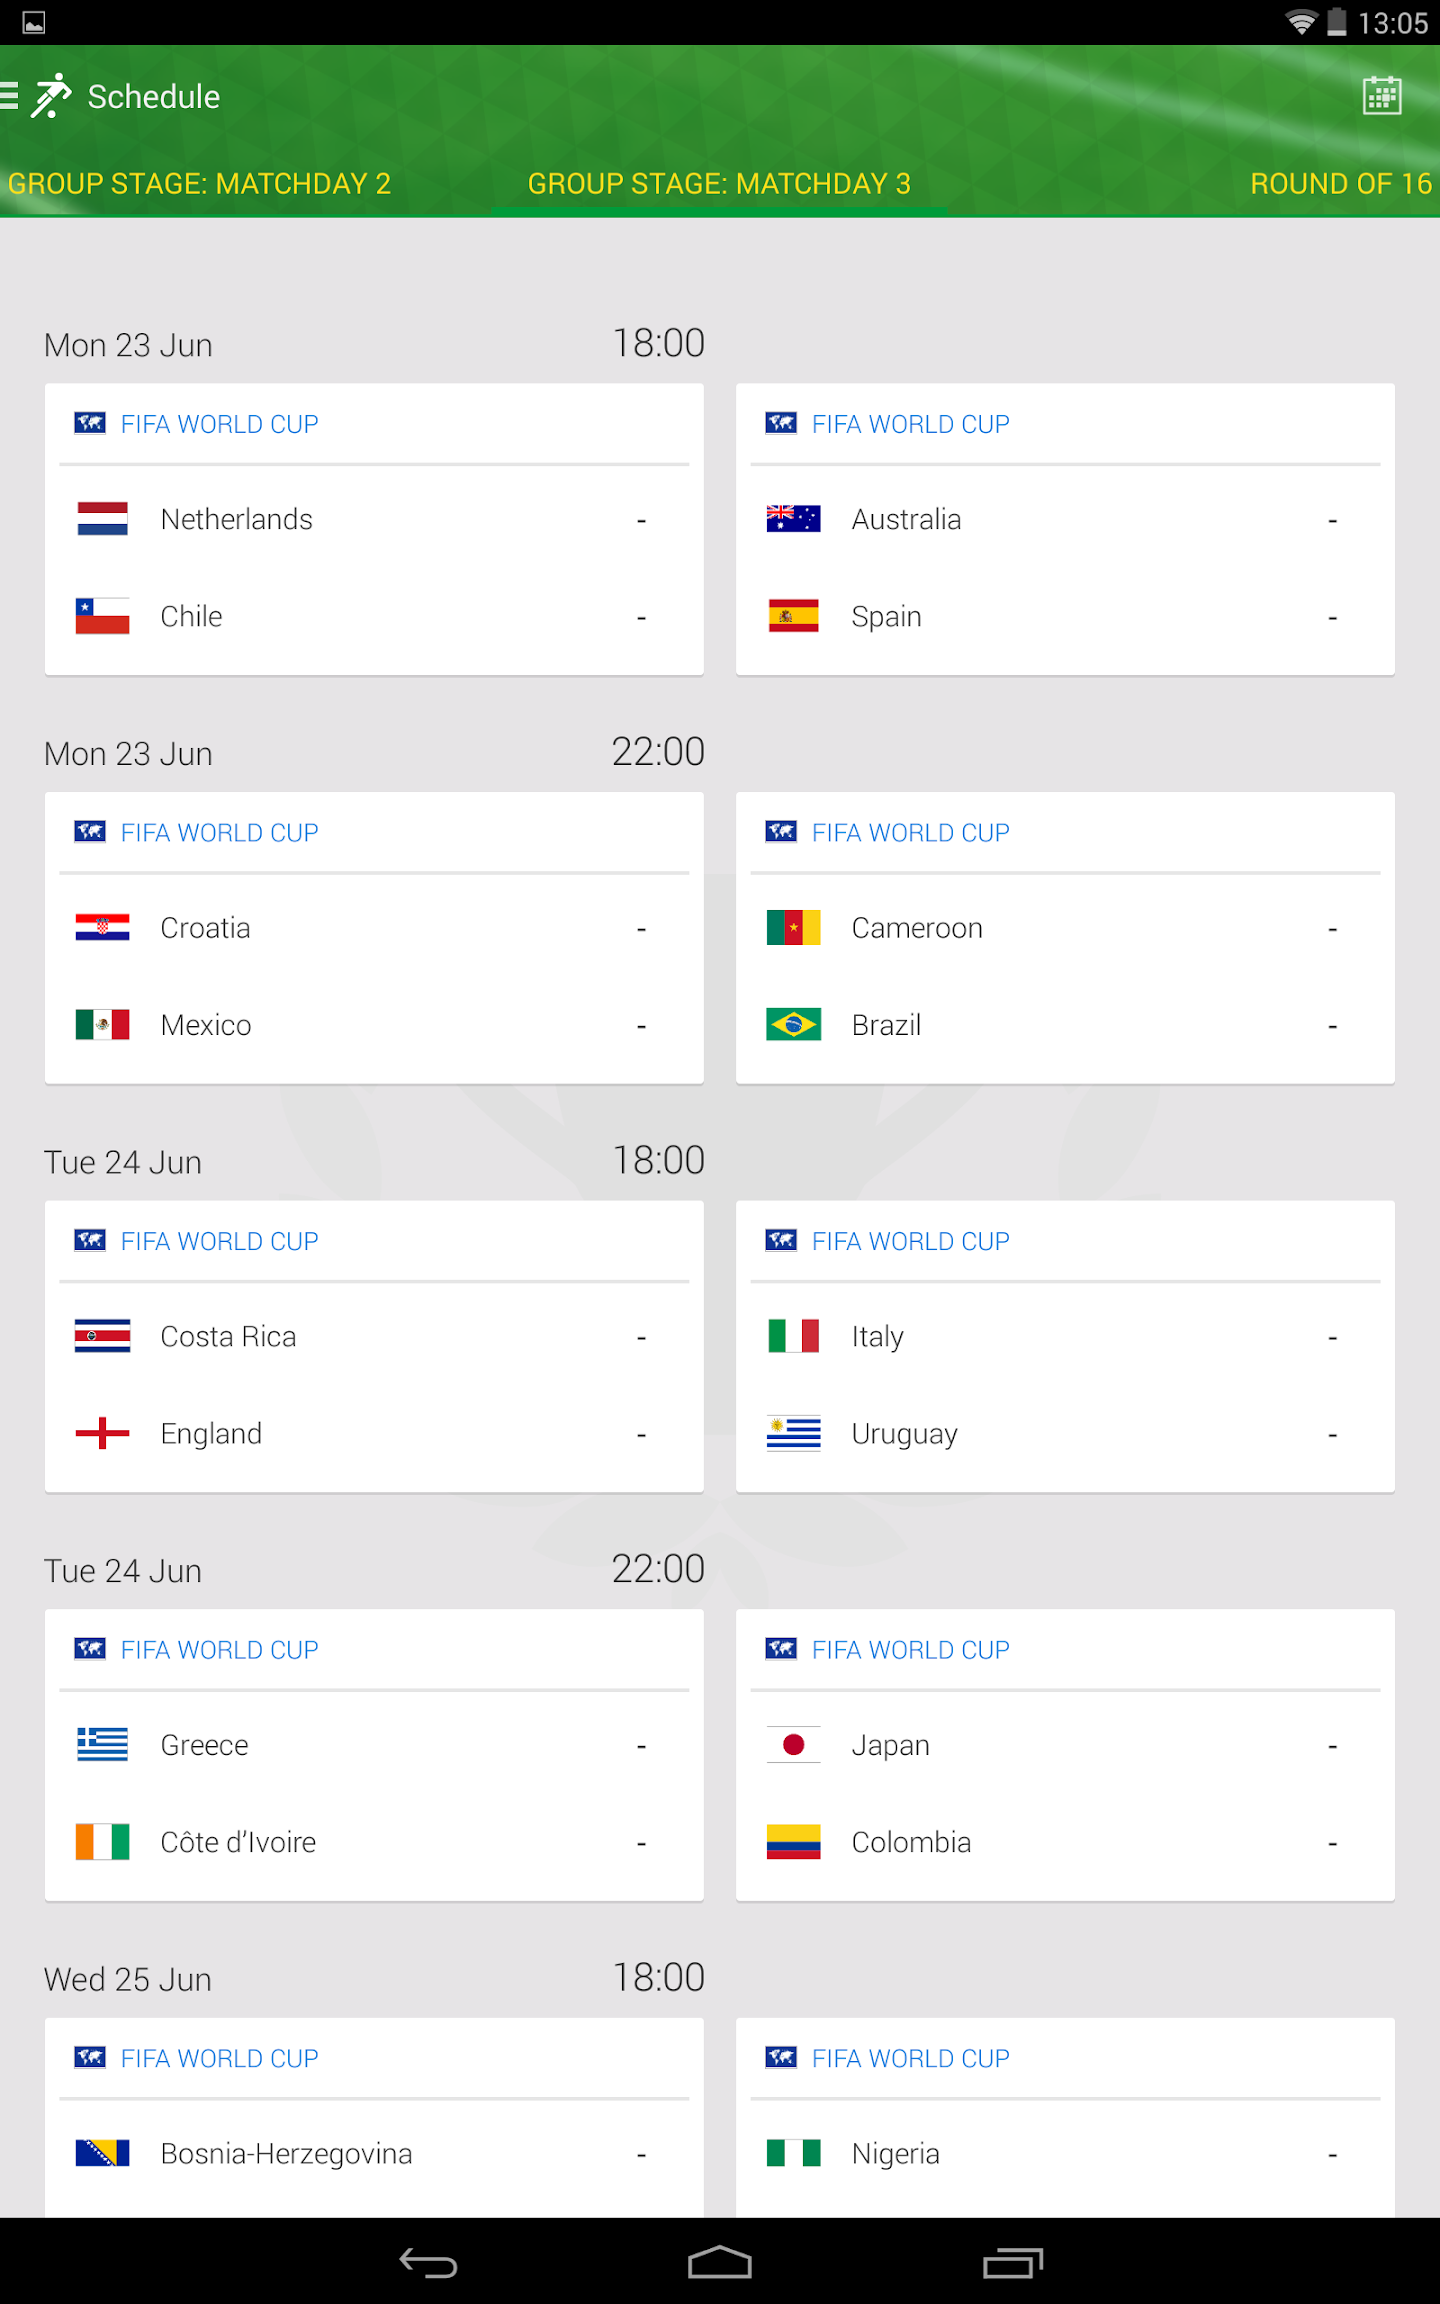Open the Colombia team entry
This screenshot has width=1440, height=2304.
[x=1065, y=1842]
